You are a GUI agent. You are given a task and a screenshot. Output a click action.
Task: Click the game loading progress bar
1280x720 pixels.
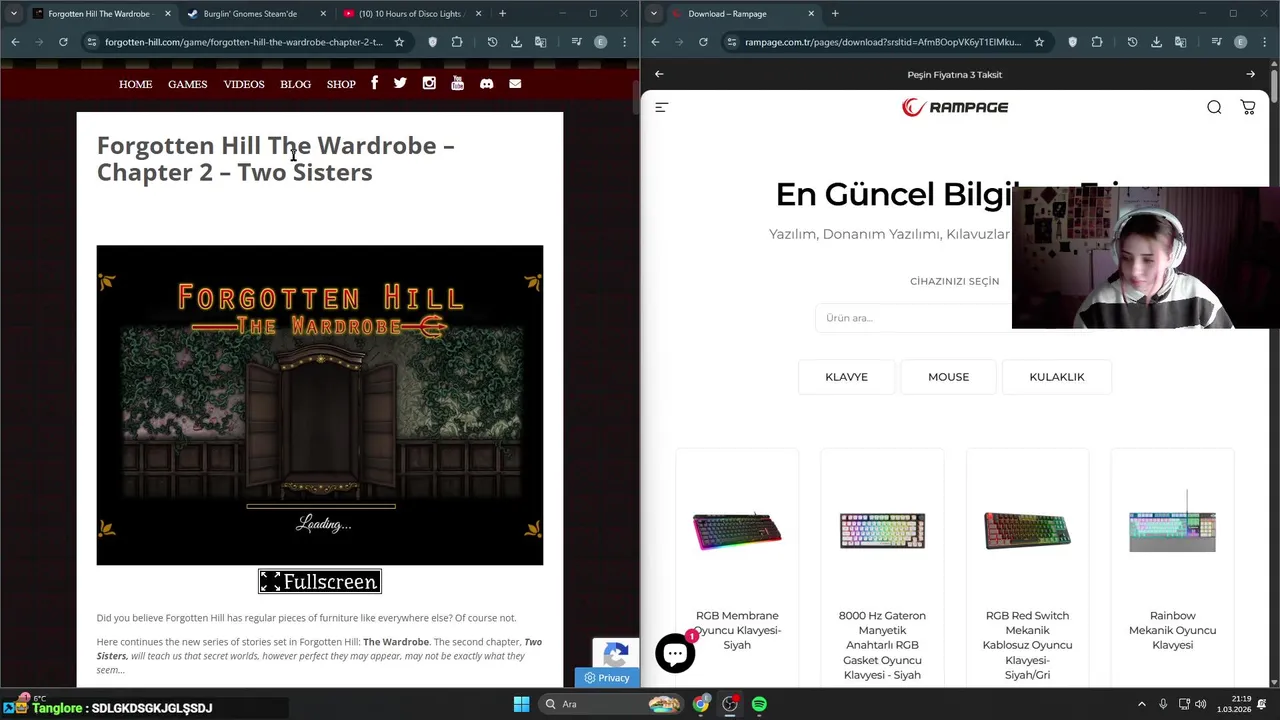(x=321, y=506)
